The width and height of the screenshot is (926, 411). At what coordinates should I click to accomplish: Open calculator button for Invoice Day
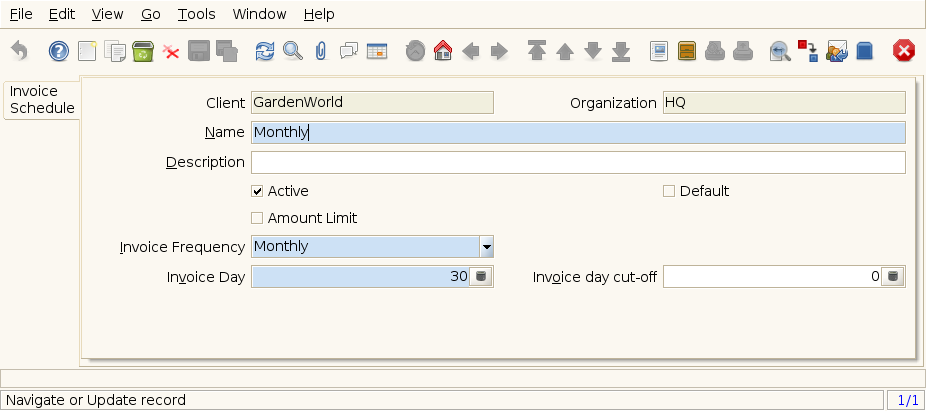(481, 277)
